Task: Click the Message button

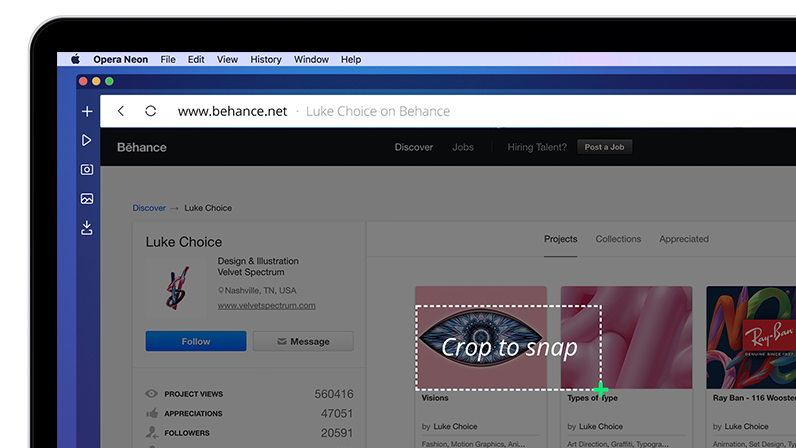Action: pyautogui.click(x=303, y=341)
